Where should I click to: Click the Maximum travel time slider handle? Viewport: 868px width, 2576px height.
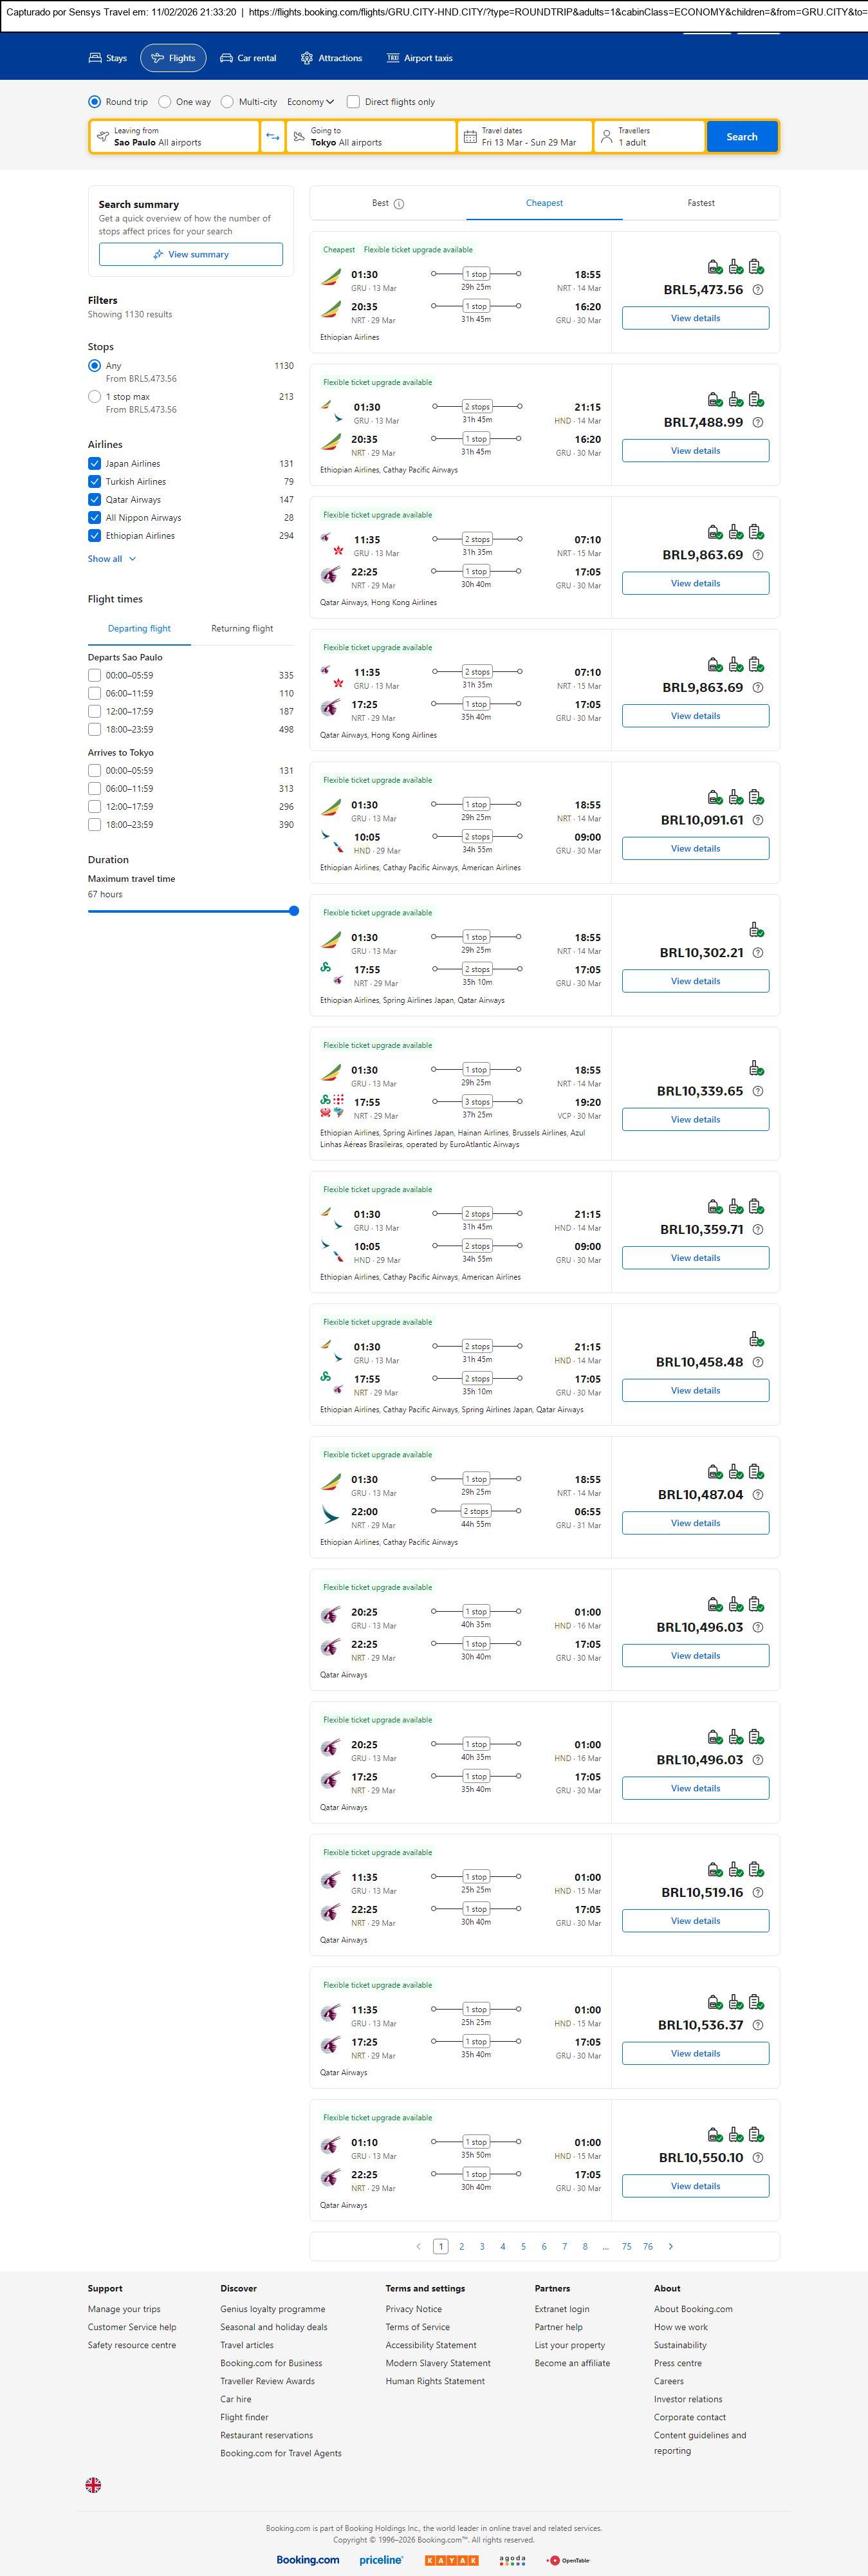(x=294, y=911)
